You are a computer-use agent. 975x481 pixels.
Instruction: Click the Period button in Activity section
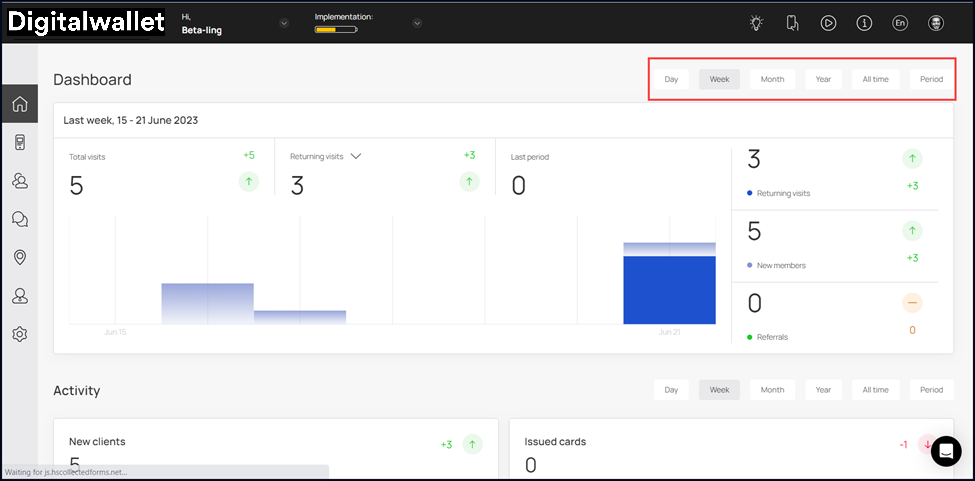tap(931, 390)
